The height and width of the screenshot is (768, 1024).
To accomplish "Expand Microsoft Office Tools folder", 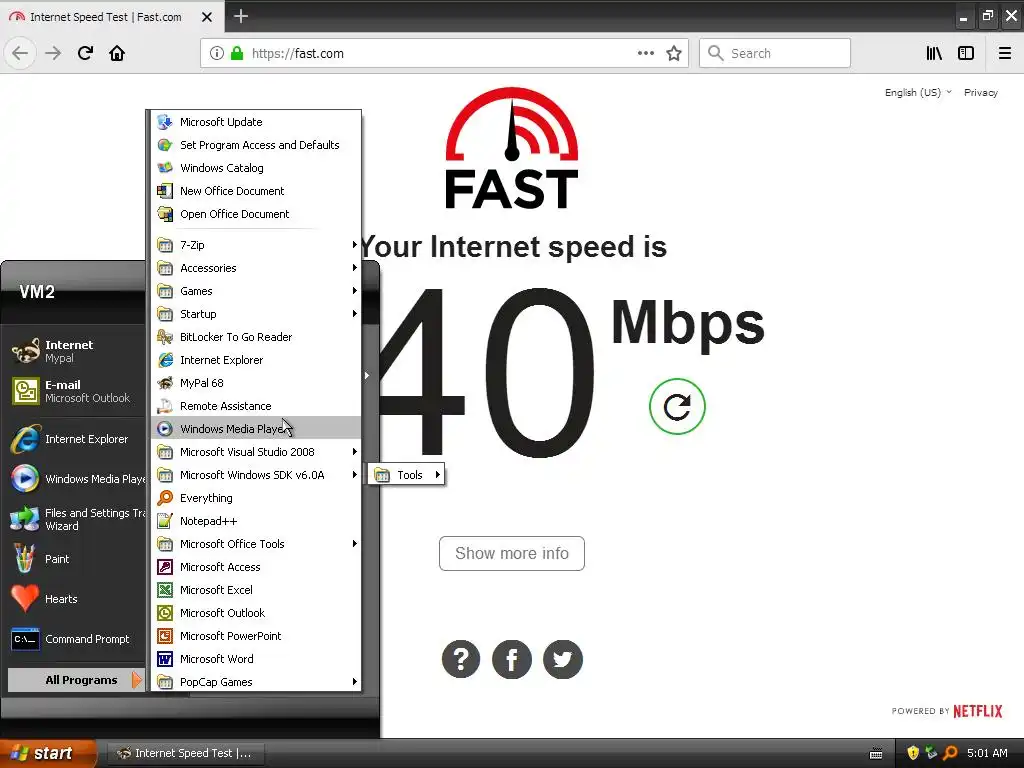I will tap(256, 544).
